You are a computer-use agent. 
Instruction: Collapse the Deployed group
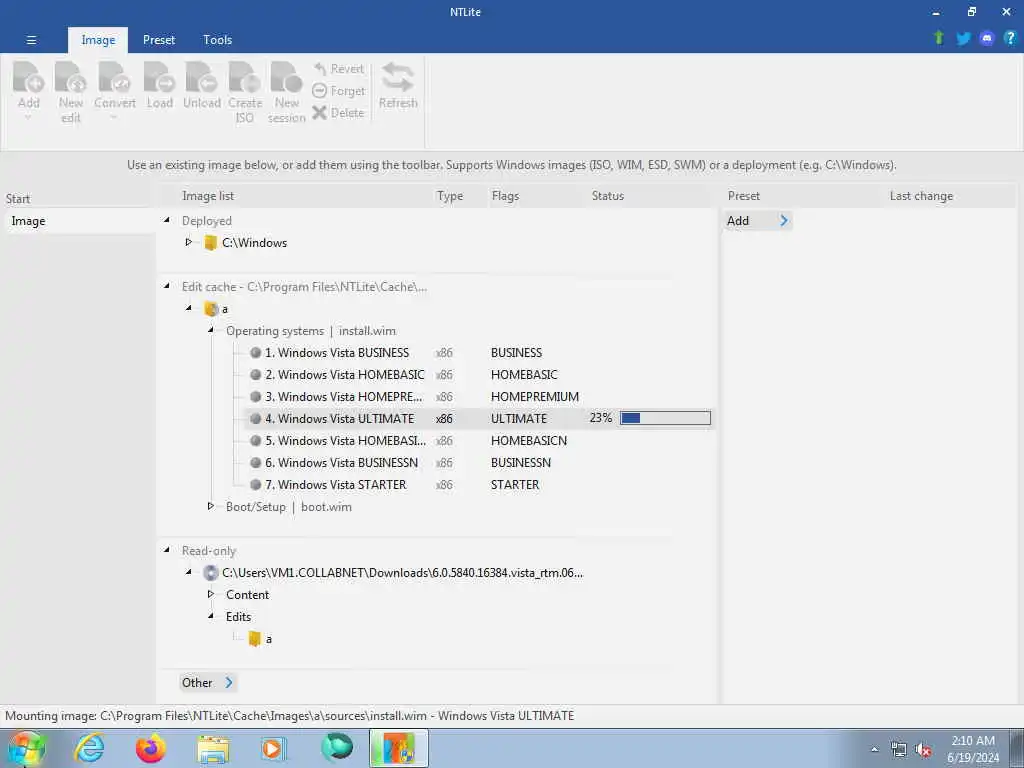(167, 220)
